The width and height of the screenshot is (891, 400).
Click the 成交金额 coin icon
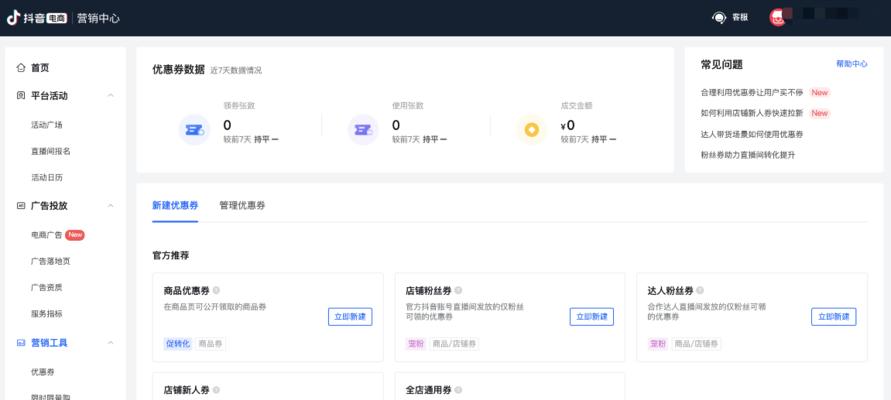(531, 130)
